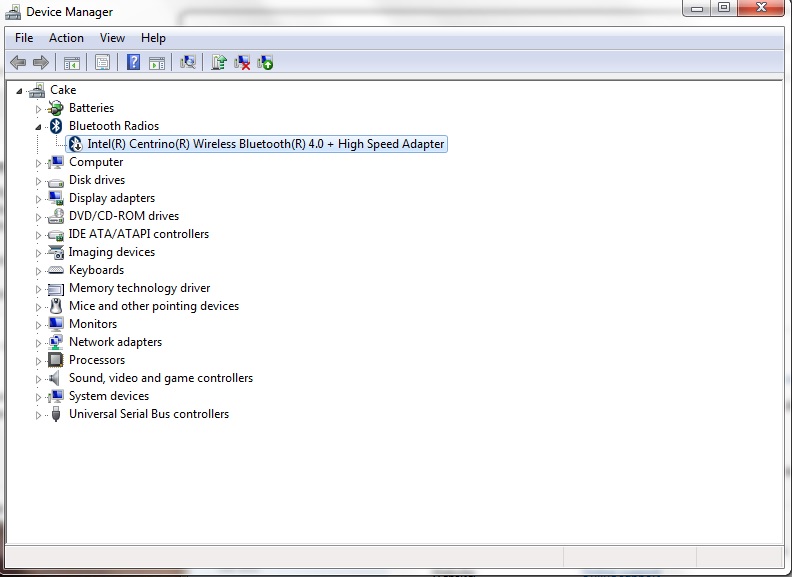The image size is (792, 577).
Task: Open the Action menu
Action: (66, 38)
